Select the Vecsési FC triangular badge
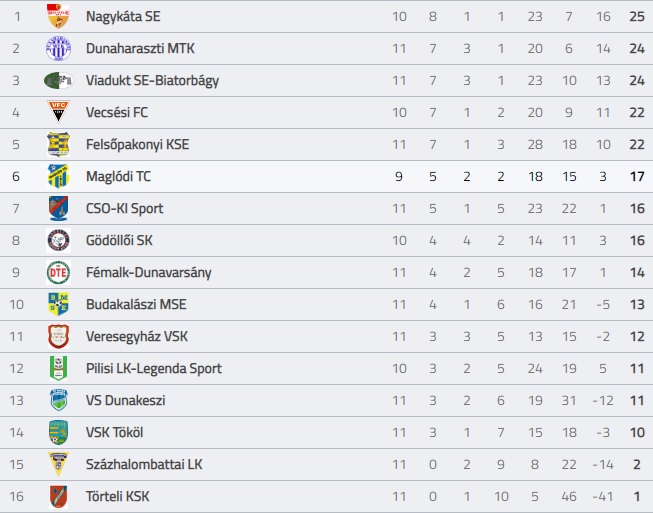This screenshot has width=653, height=513. click(58, 112)
